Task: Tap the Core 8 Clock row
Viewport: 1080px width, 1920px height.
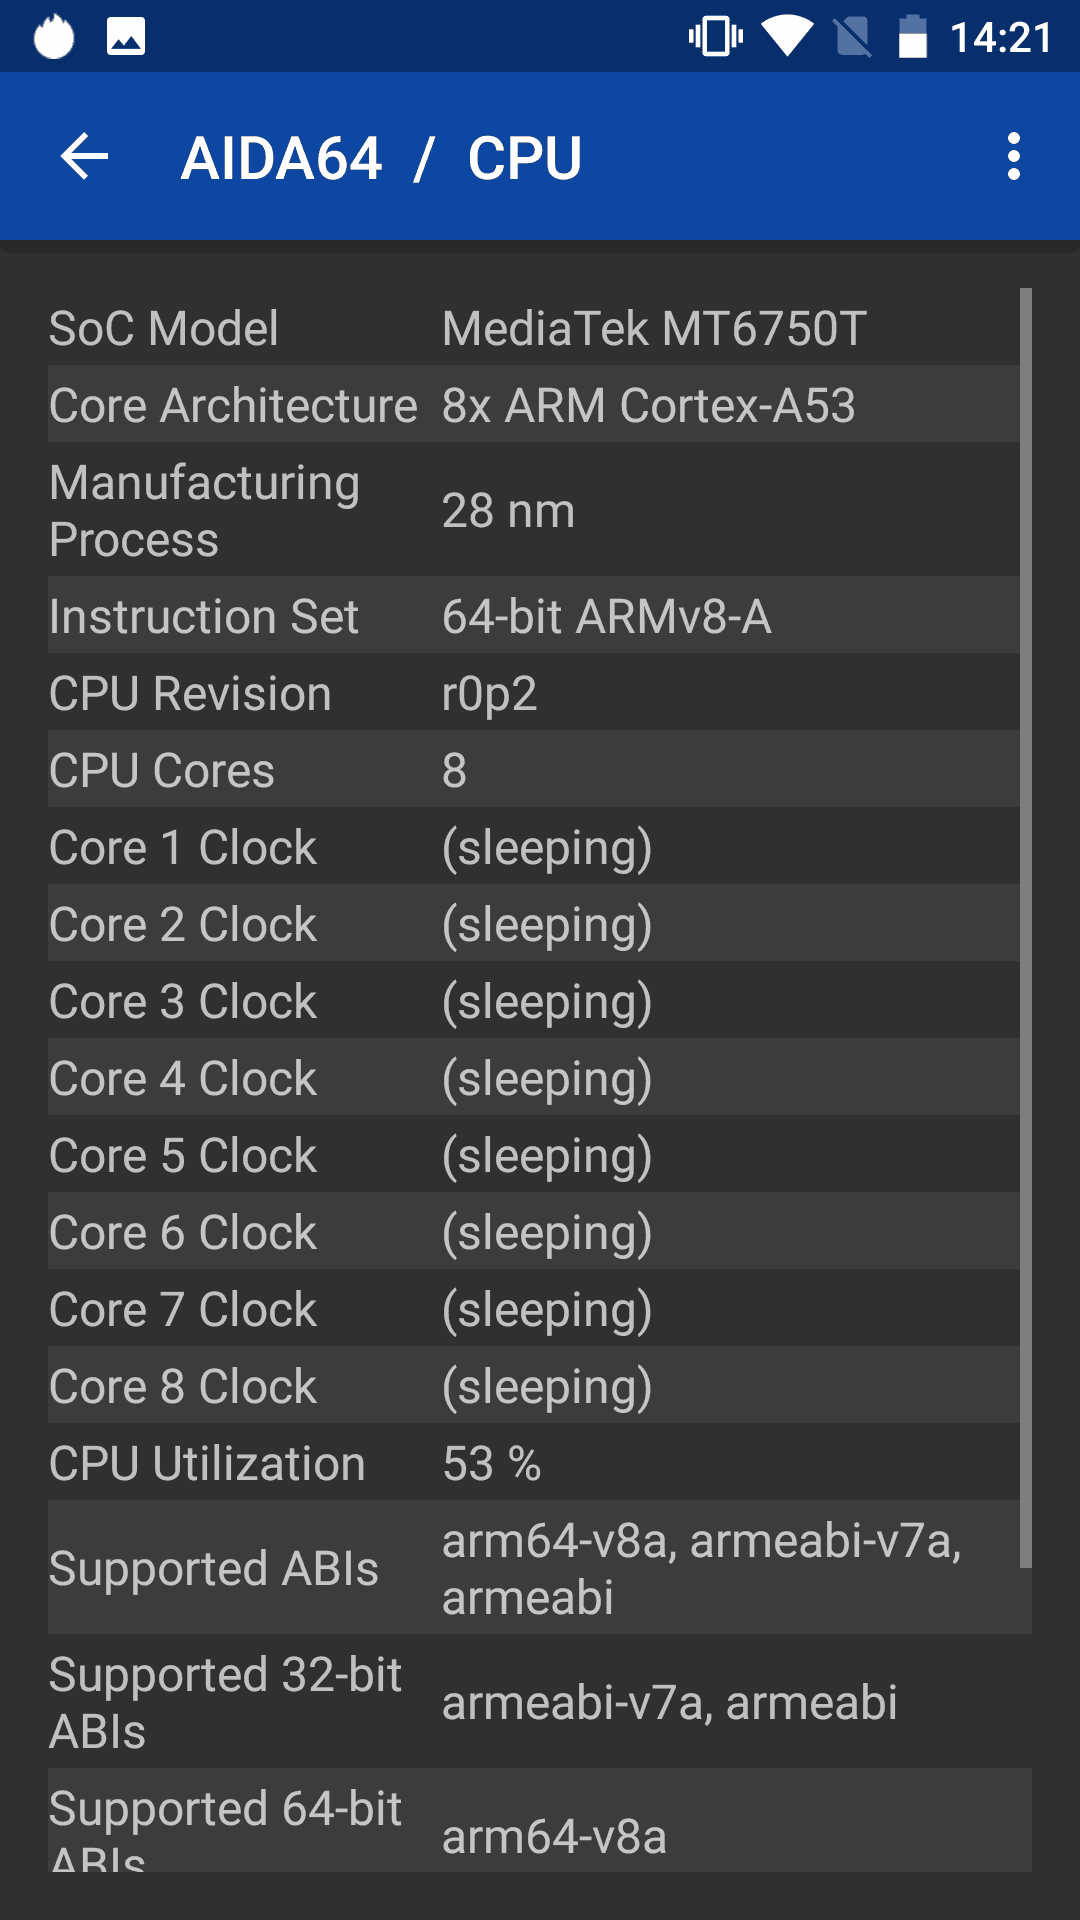Action: tap(534, 1386)
